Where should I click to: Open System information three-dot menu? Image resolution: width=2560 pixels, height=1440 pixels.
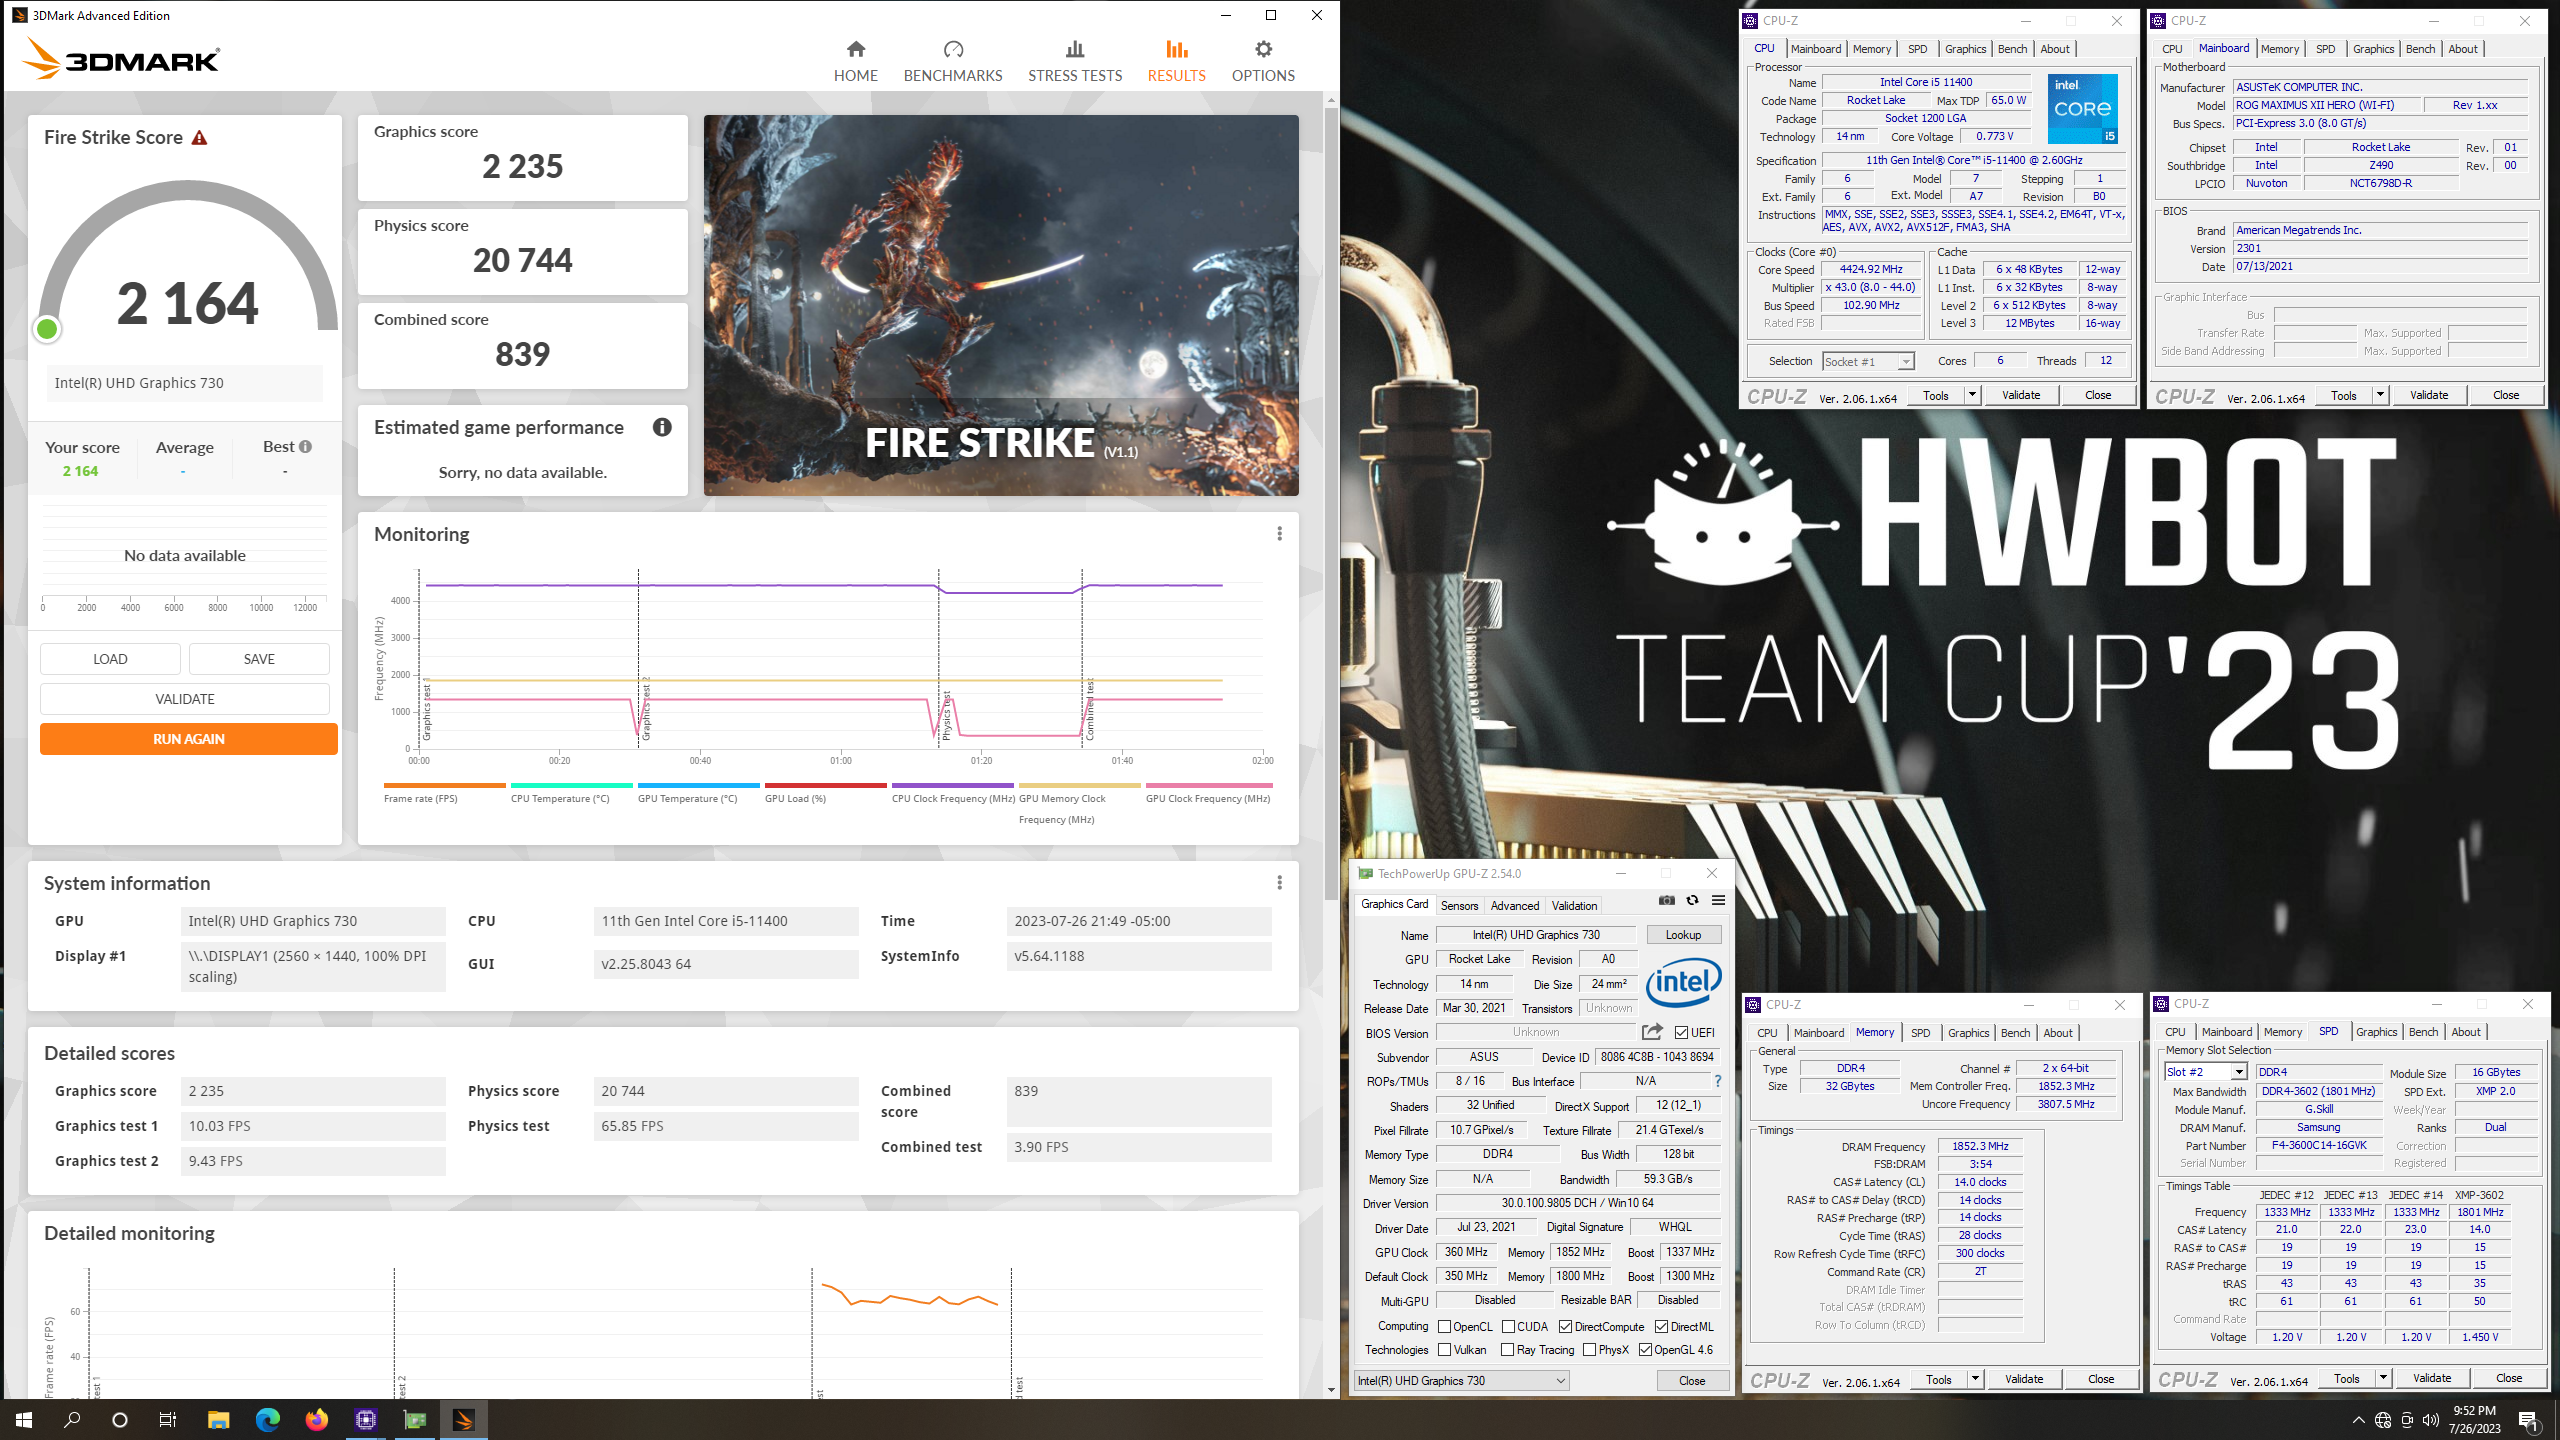1279,883
